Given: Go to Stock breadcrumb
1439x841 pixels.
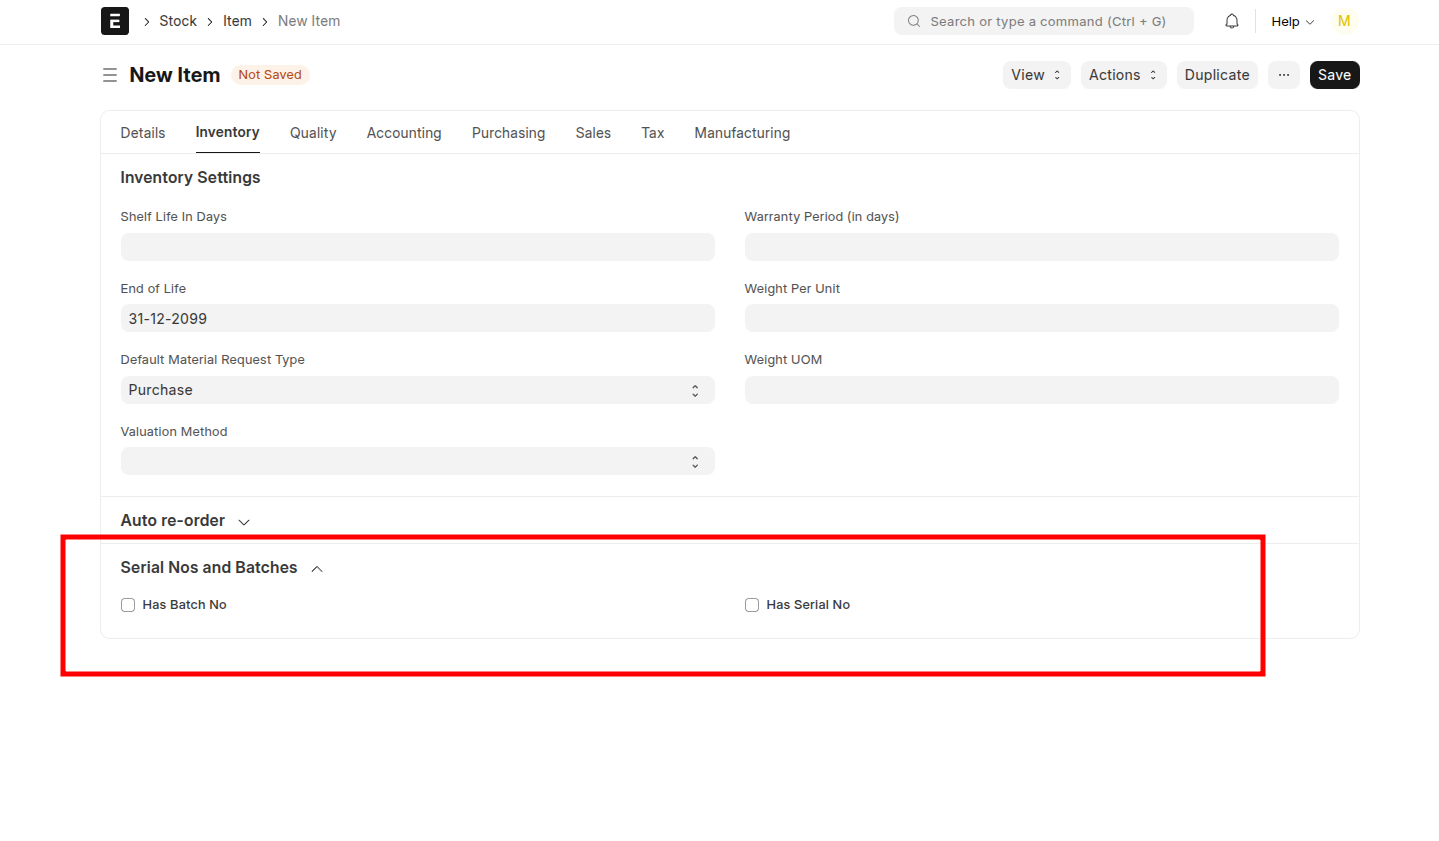Looking at the screenshot, I should pyautogui.click(x=178, y=21).
